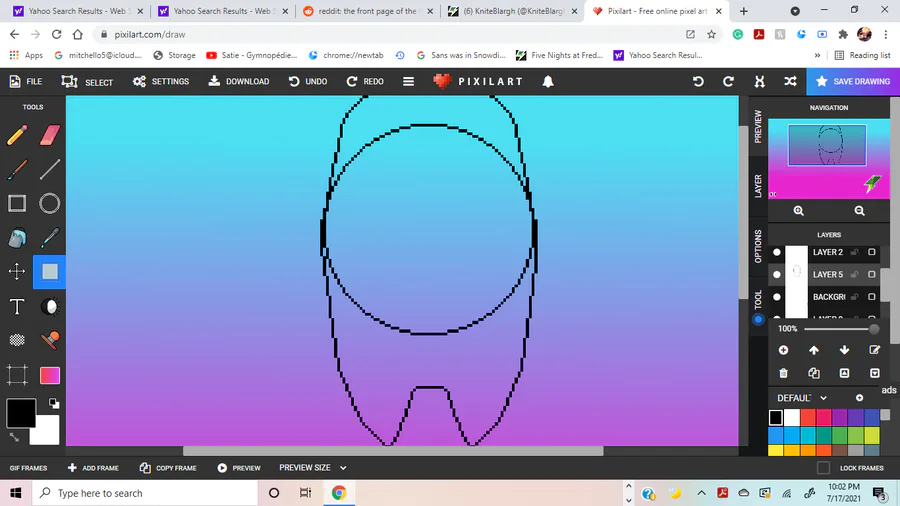
Task: Click the Download button
Action: coord(239,81)
